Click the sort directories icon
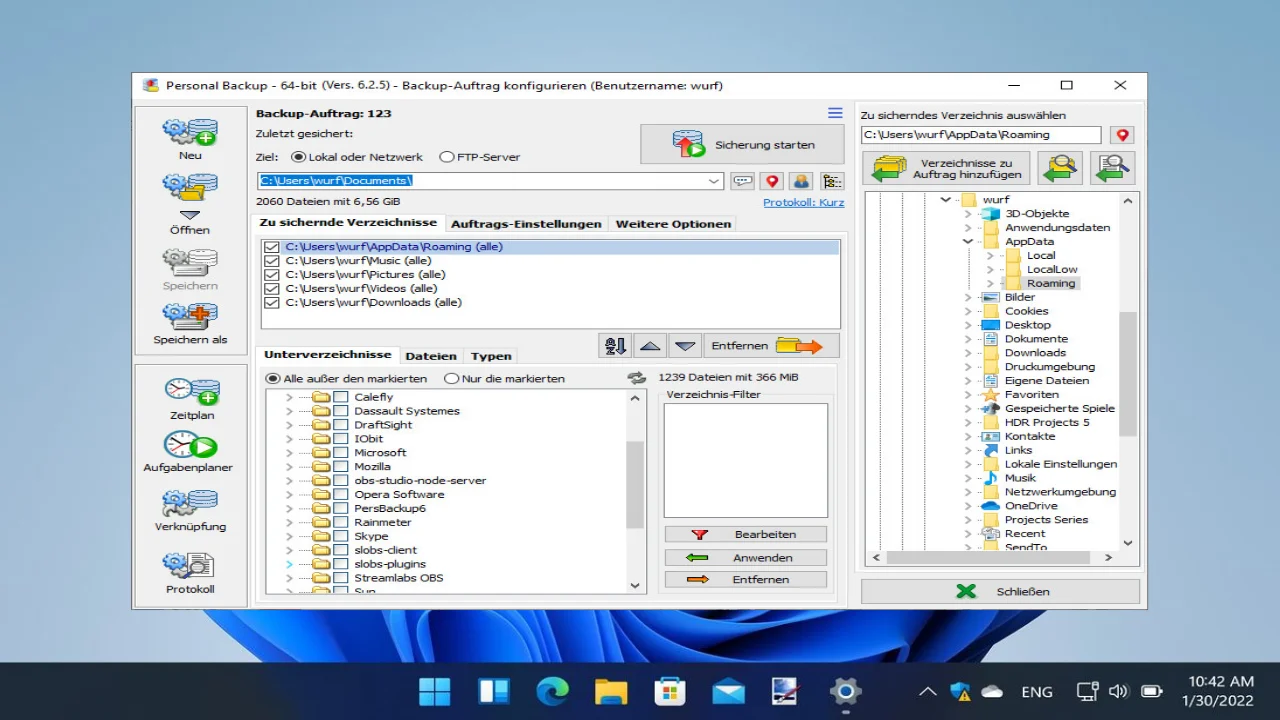 coord(615,346)
